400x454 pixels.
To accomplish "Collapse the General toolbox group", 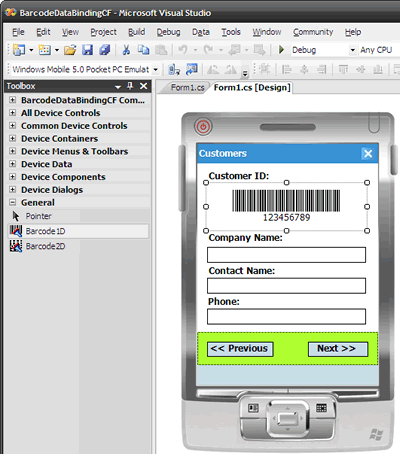I will (12, 202).
